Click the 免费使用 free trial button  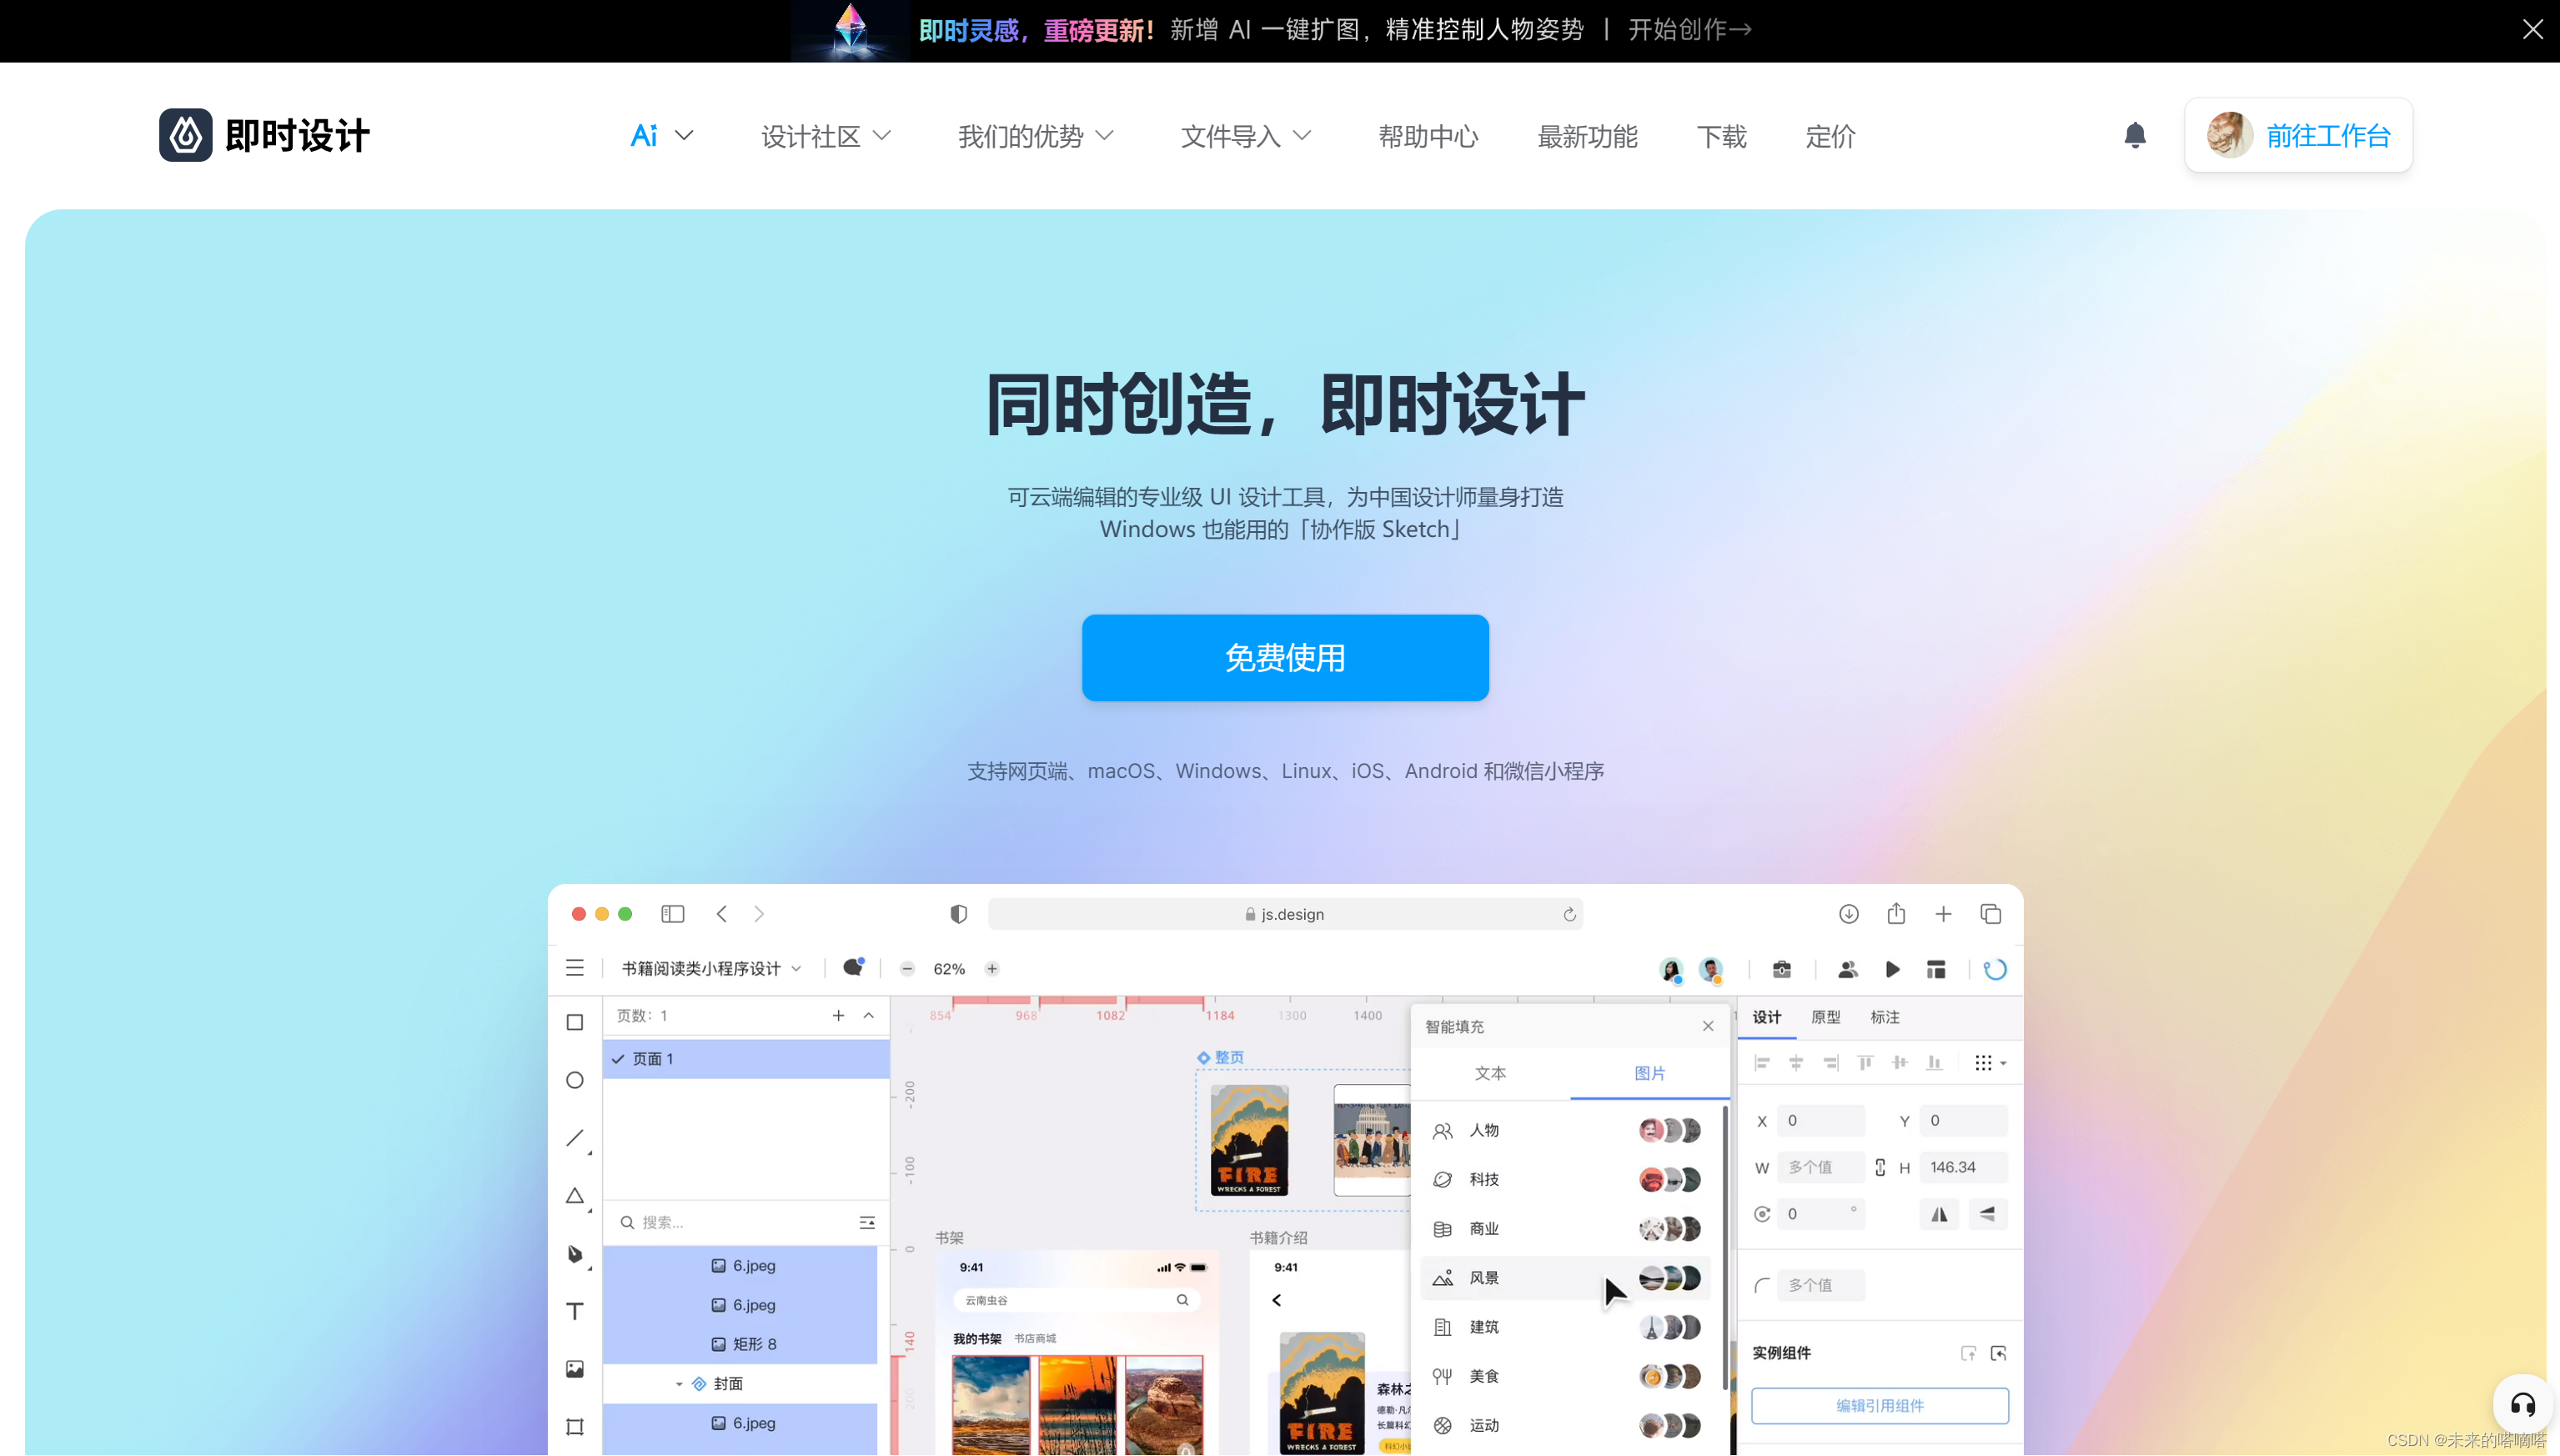tap(1285, 658)
